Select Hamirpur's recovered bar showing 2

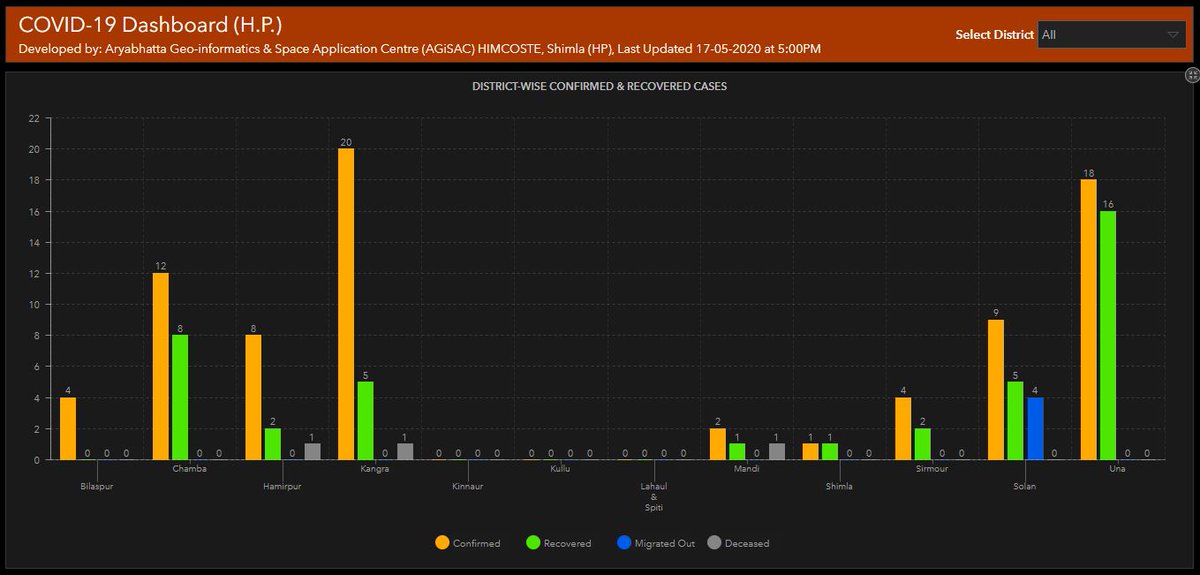[x=273, y=444]
